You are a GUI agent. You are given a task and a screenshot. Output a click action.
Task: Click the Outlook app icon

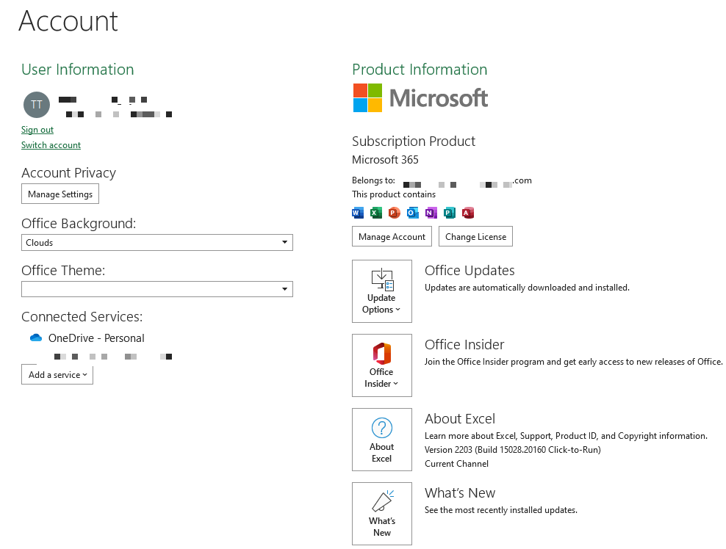413,213
